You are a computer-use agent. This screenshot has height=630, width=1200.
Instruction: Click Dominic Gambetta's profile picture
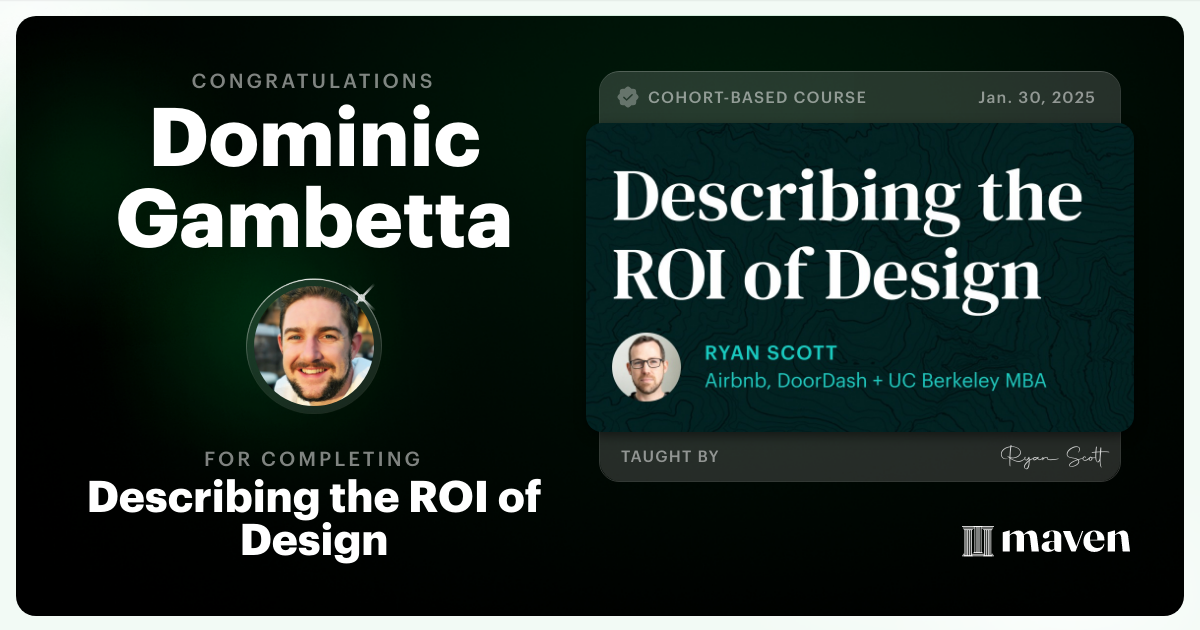pos(314,345)
